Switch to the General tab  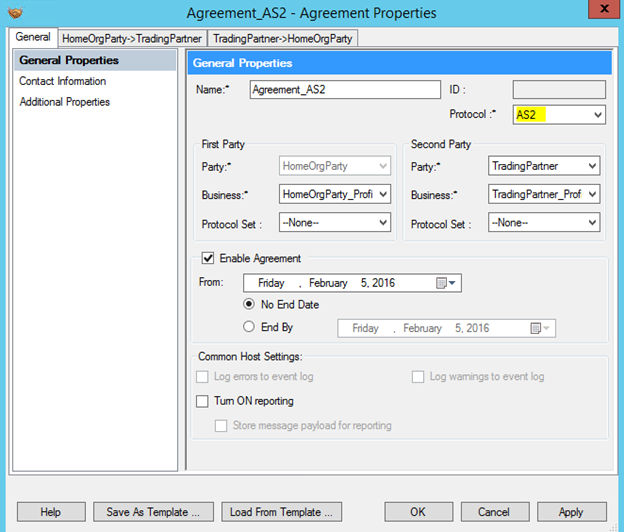pos(33,37)
